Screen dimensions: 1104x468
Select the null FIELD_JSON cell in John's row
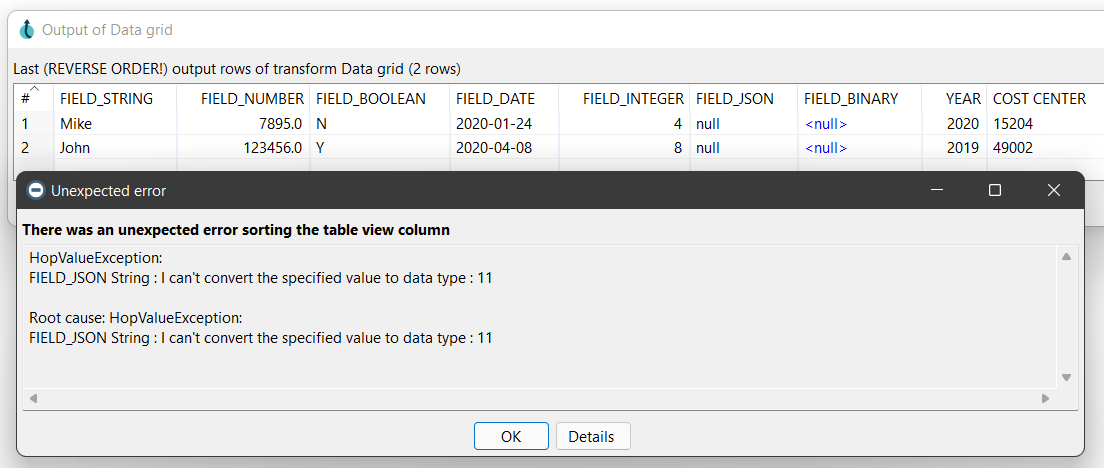(x=744, y=148)
